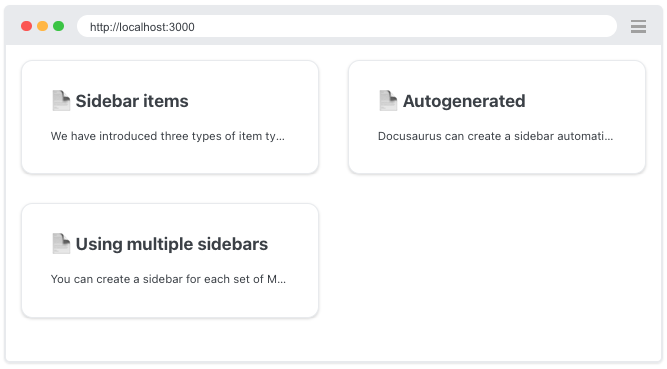Click the document icon beside Sidebar items

(61, 101)
